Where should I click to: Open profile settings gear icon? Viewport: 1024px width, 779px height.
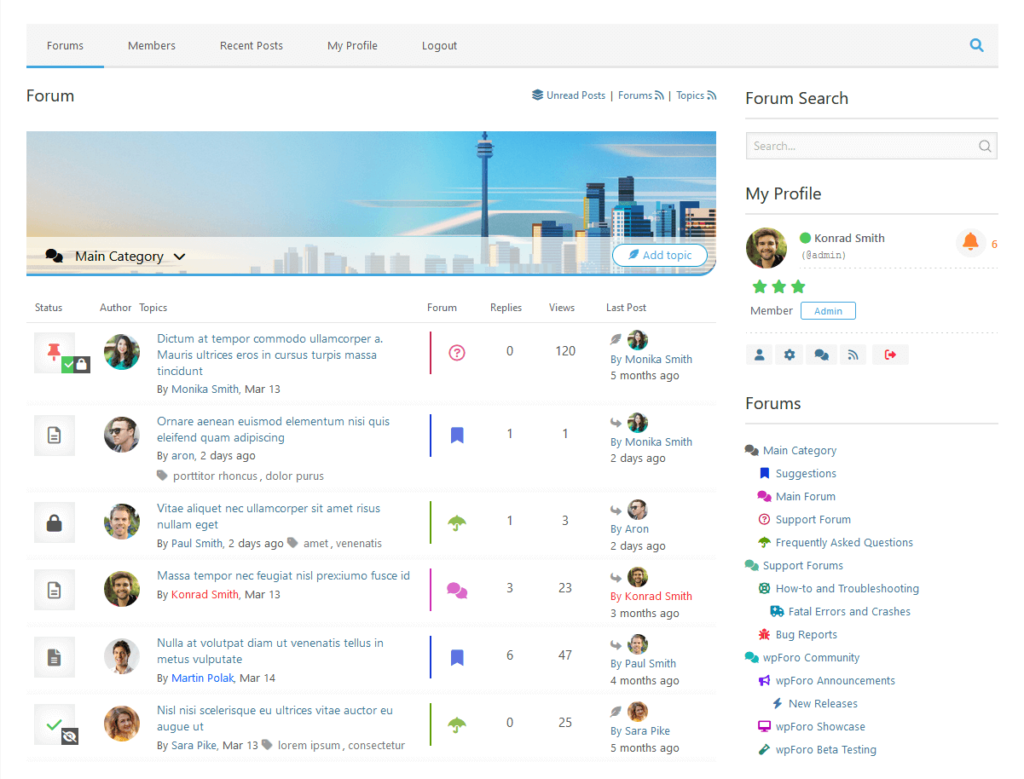790,355
